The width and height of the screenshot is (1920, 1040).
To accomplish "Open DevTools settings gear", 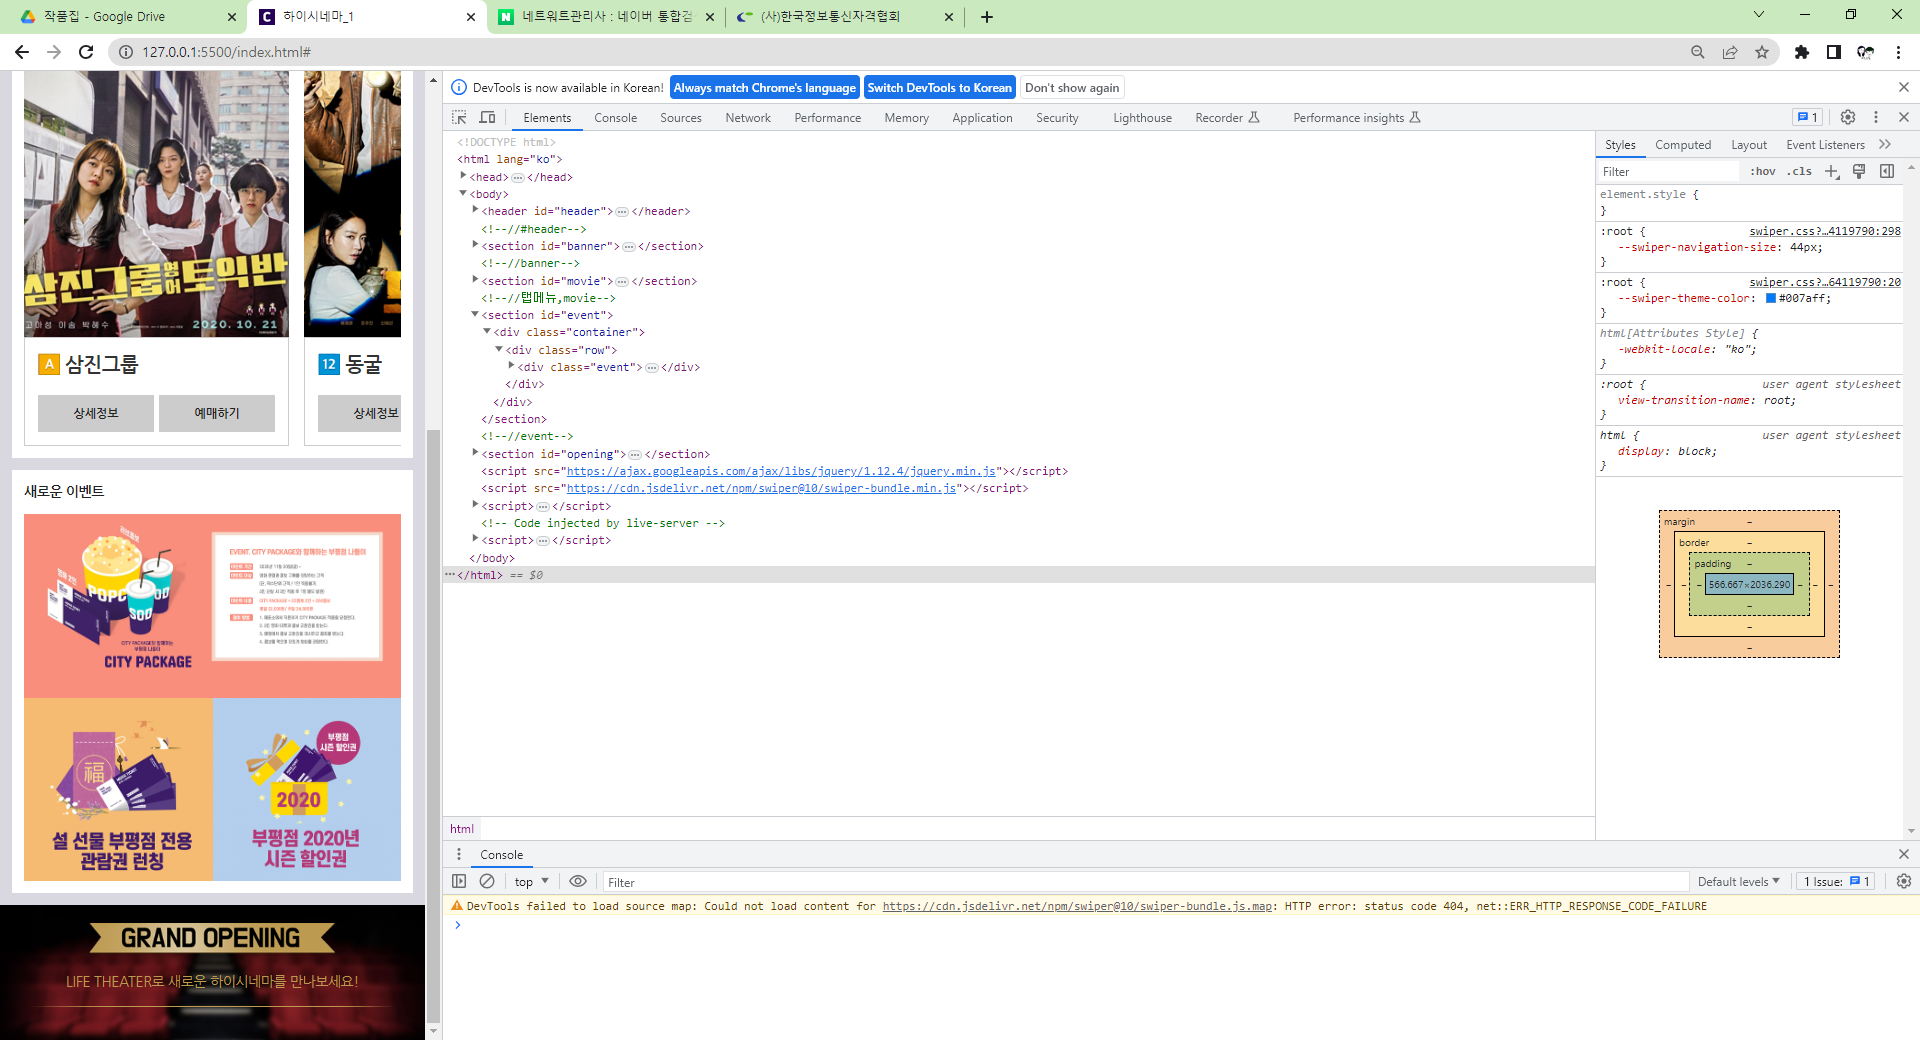I will click(1848, 117).
